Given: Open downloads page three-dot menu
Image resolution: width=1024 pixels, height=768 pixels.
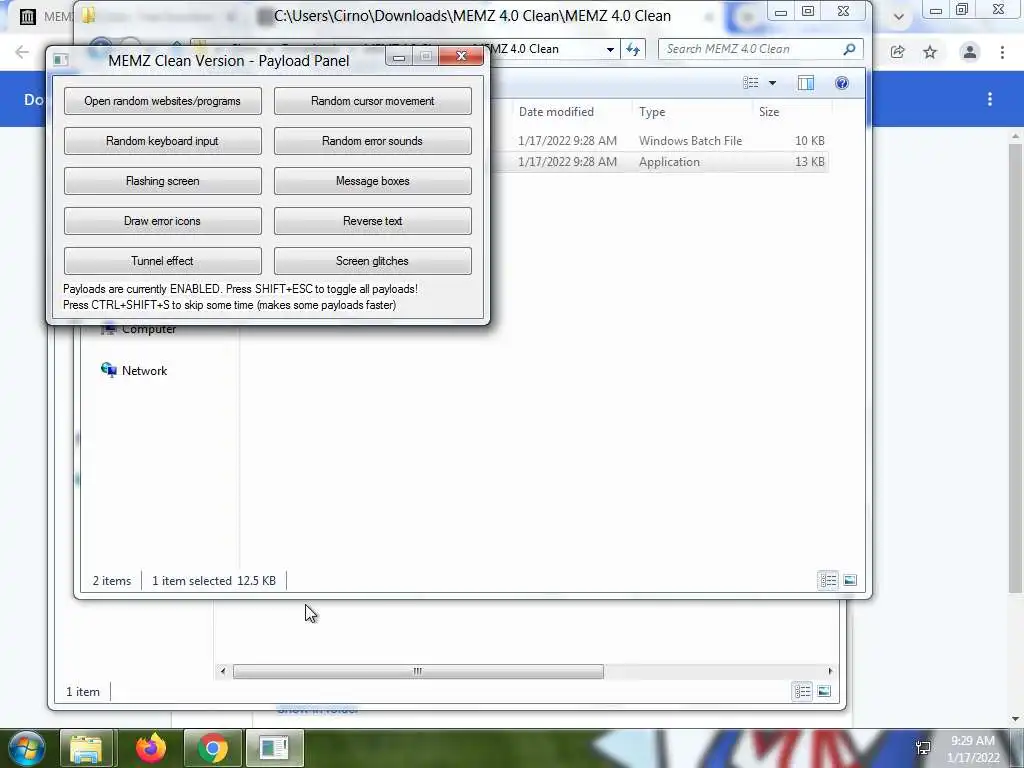Looking at the screenshot, I should point(990,99).
